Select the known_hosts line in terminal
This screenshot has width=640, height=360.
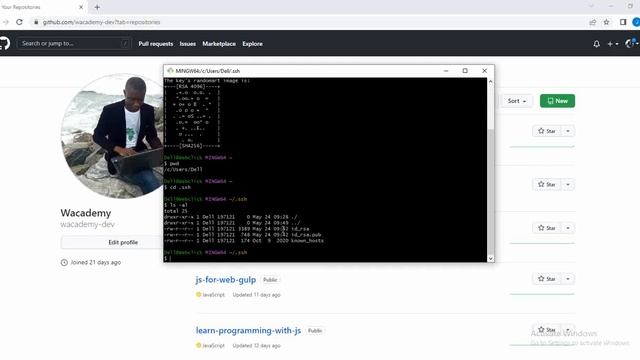tap(244, 241)
